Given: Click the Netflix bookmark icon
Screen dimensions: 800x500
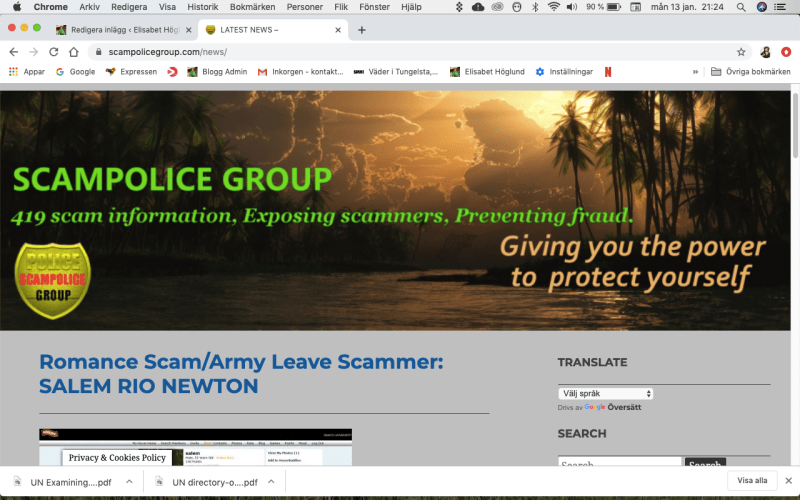Looking at the screenshot, I should click(608, 72).
